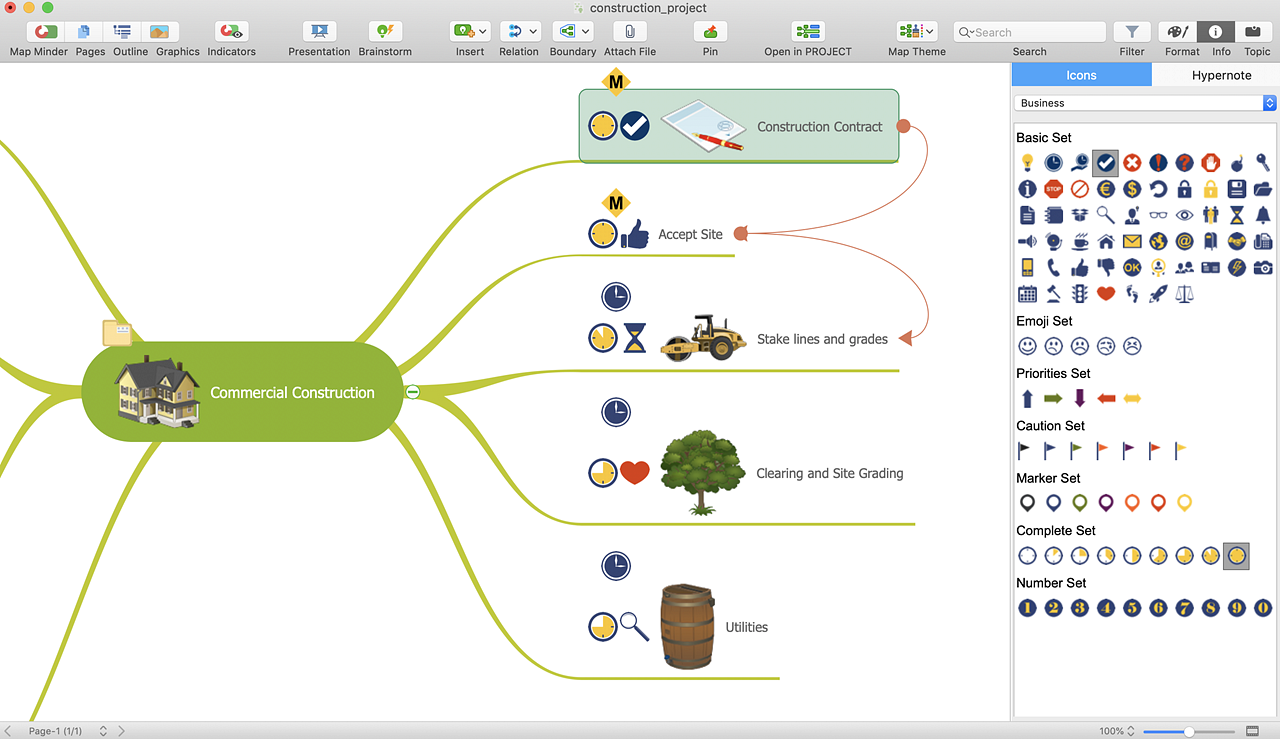The width and height of the screenshot is (1280, 739).
Task: Pick the red X icon in Basic Set
Action: [x=1132, y=162]
